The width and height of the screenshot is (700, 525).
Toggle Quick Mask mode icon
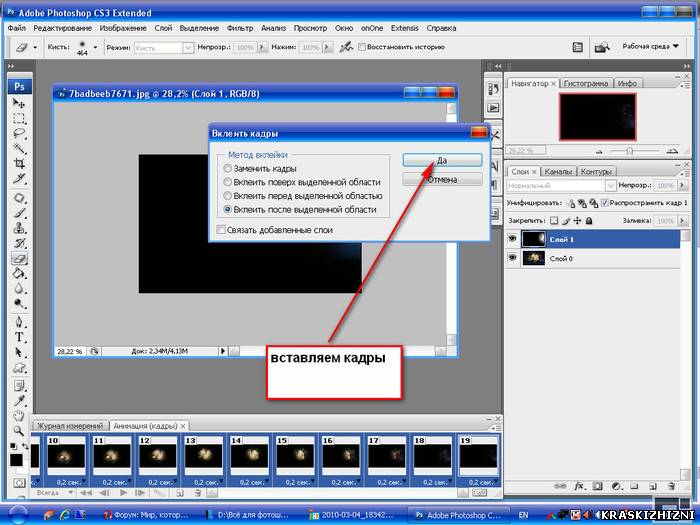19,483
